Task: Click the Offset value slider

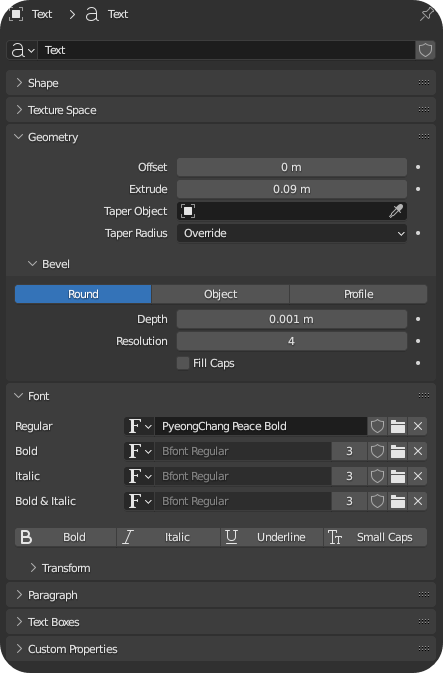Action: [x=292, y=167]
